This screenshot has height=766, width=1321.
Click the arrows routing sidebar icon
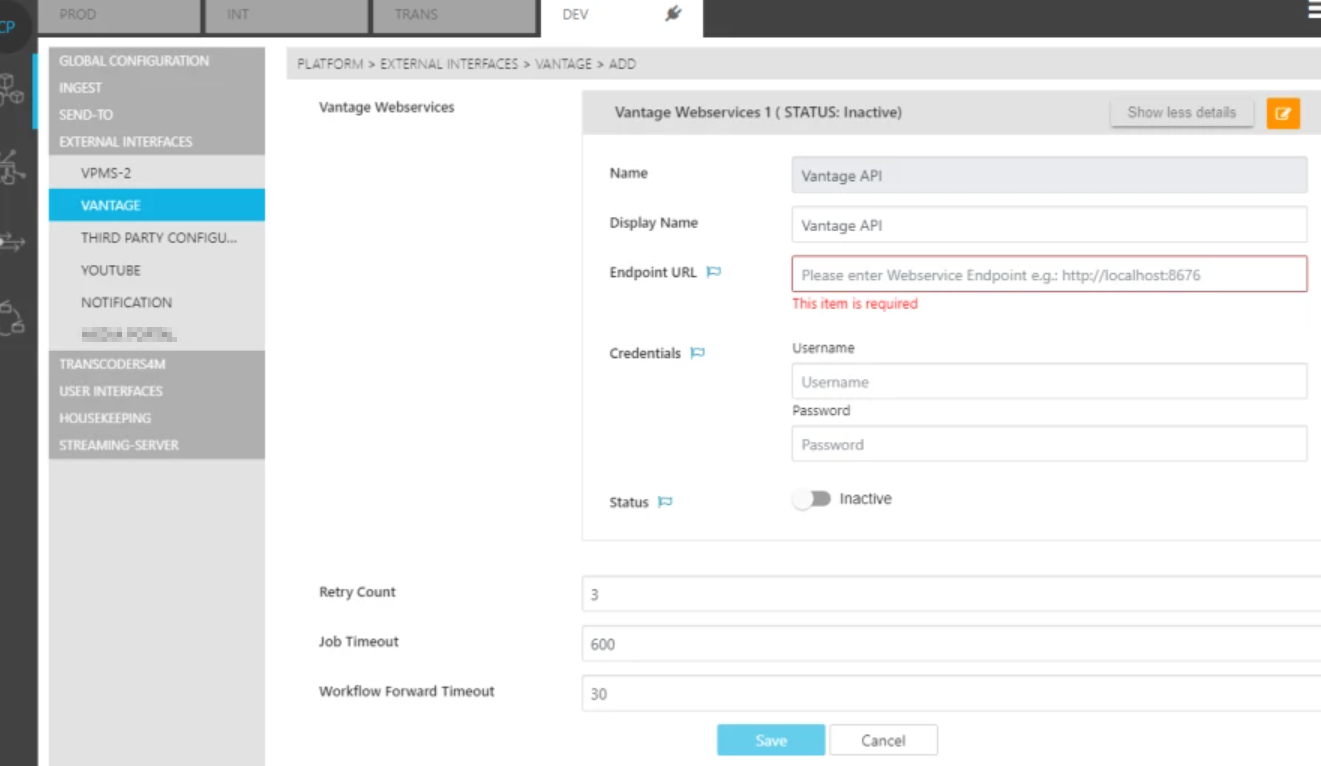(x=13, y=241)
